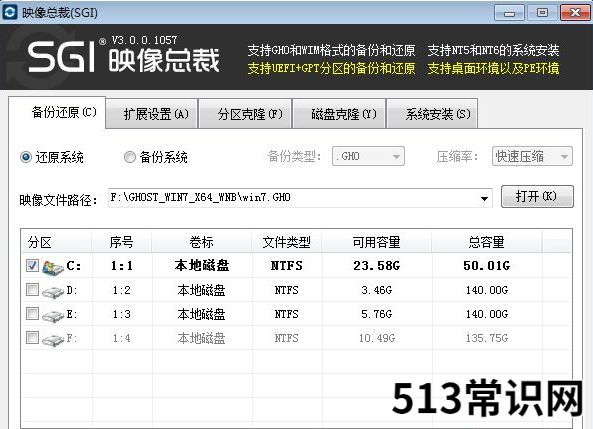Click the F: drive icon
This screenshot has width=593, height=429.
tap(53, 339)
